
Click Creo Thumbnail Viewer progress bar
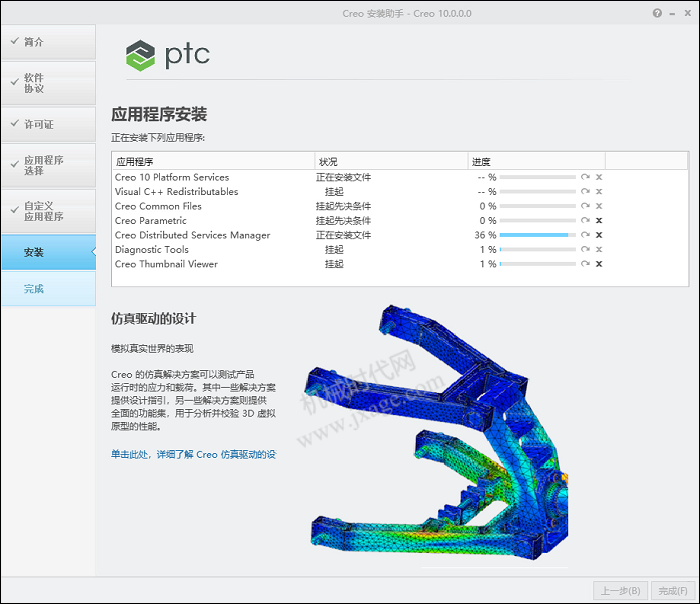pyautogui.click(x=538, y=264)
